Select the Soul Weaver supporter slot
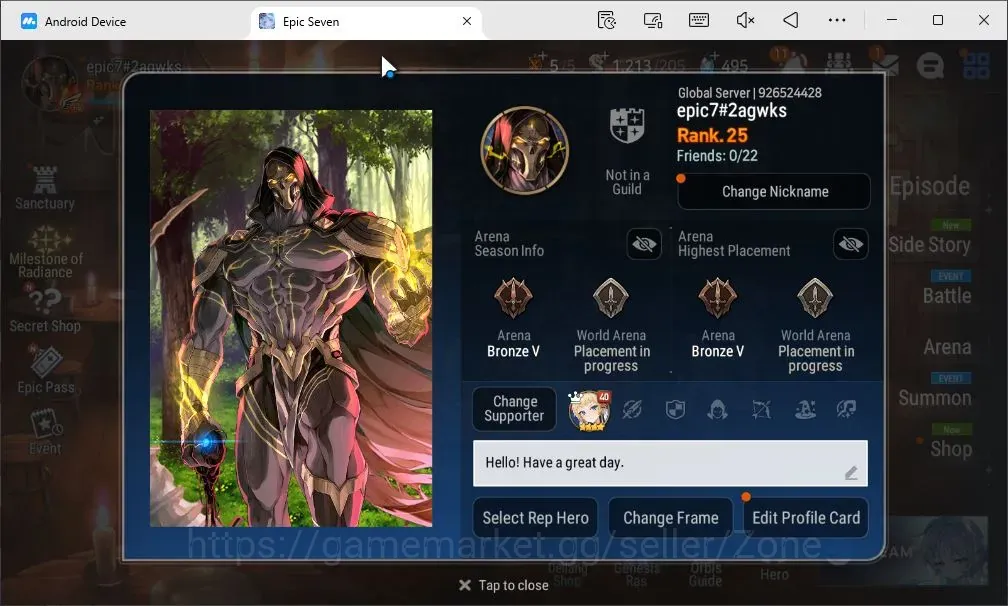Image resolution: width=1008 pixels, height=606 pixels. point(847,409)
